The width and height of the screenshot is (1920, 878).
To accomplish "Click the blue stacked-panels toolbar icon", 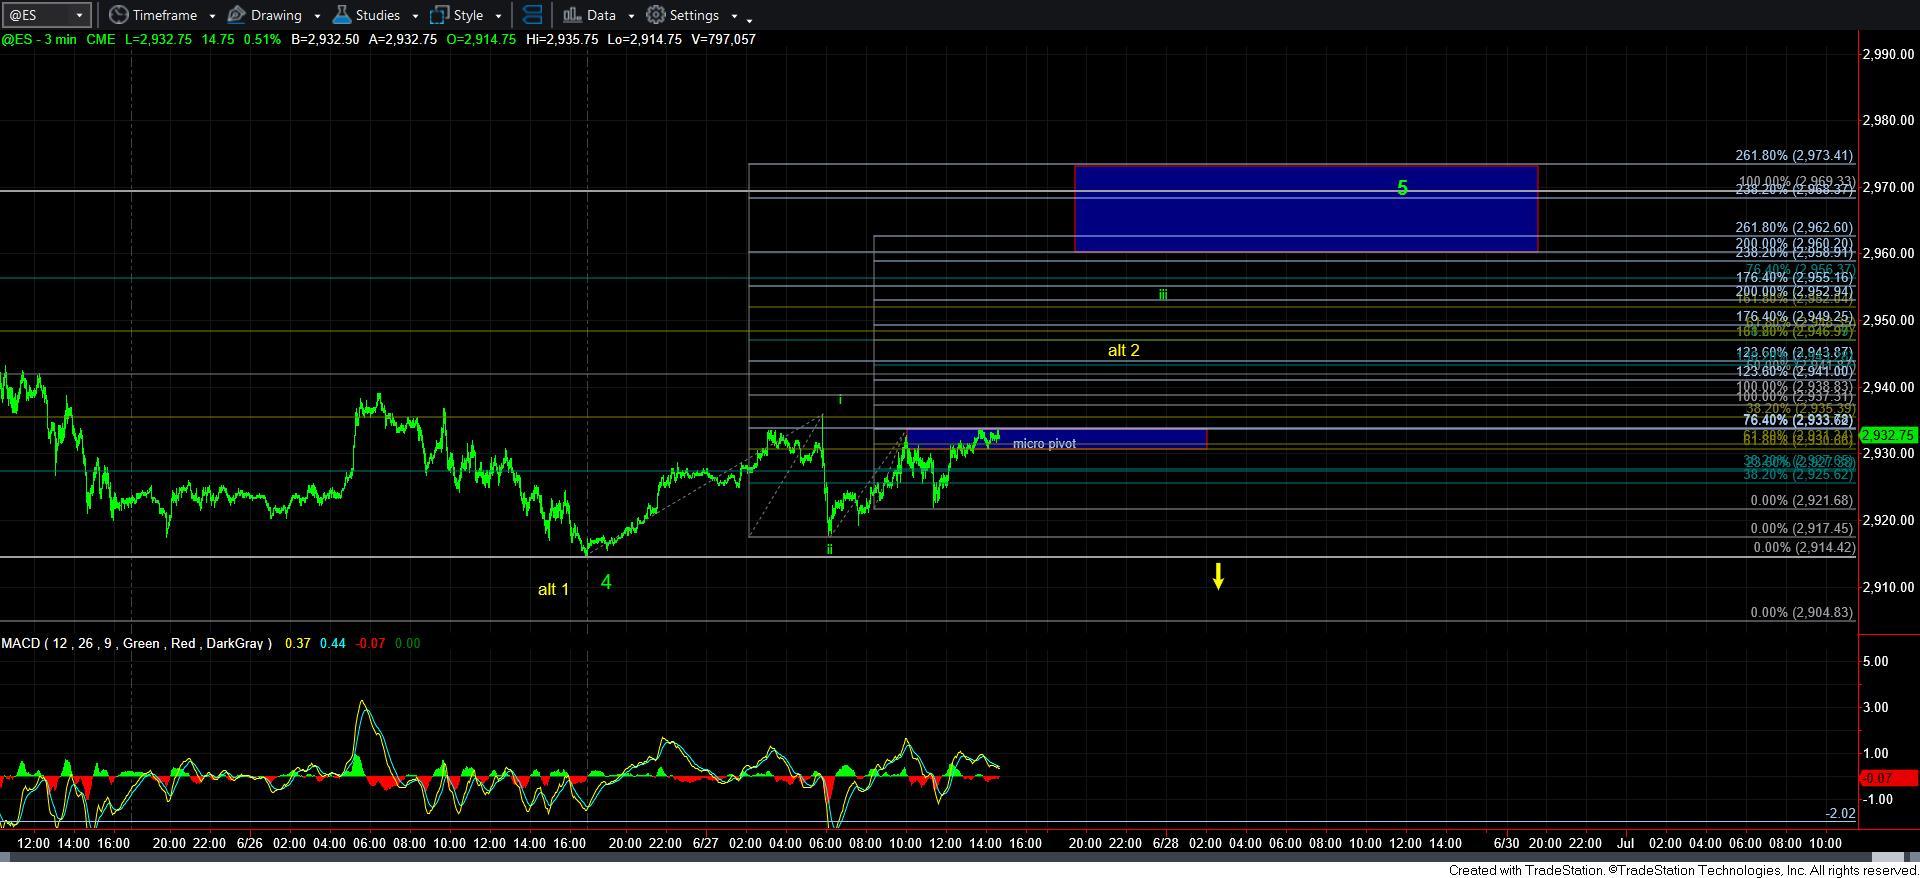I will click(532, 15).
